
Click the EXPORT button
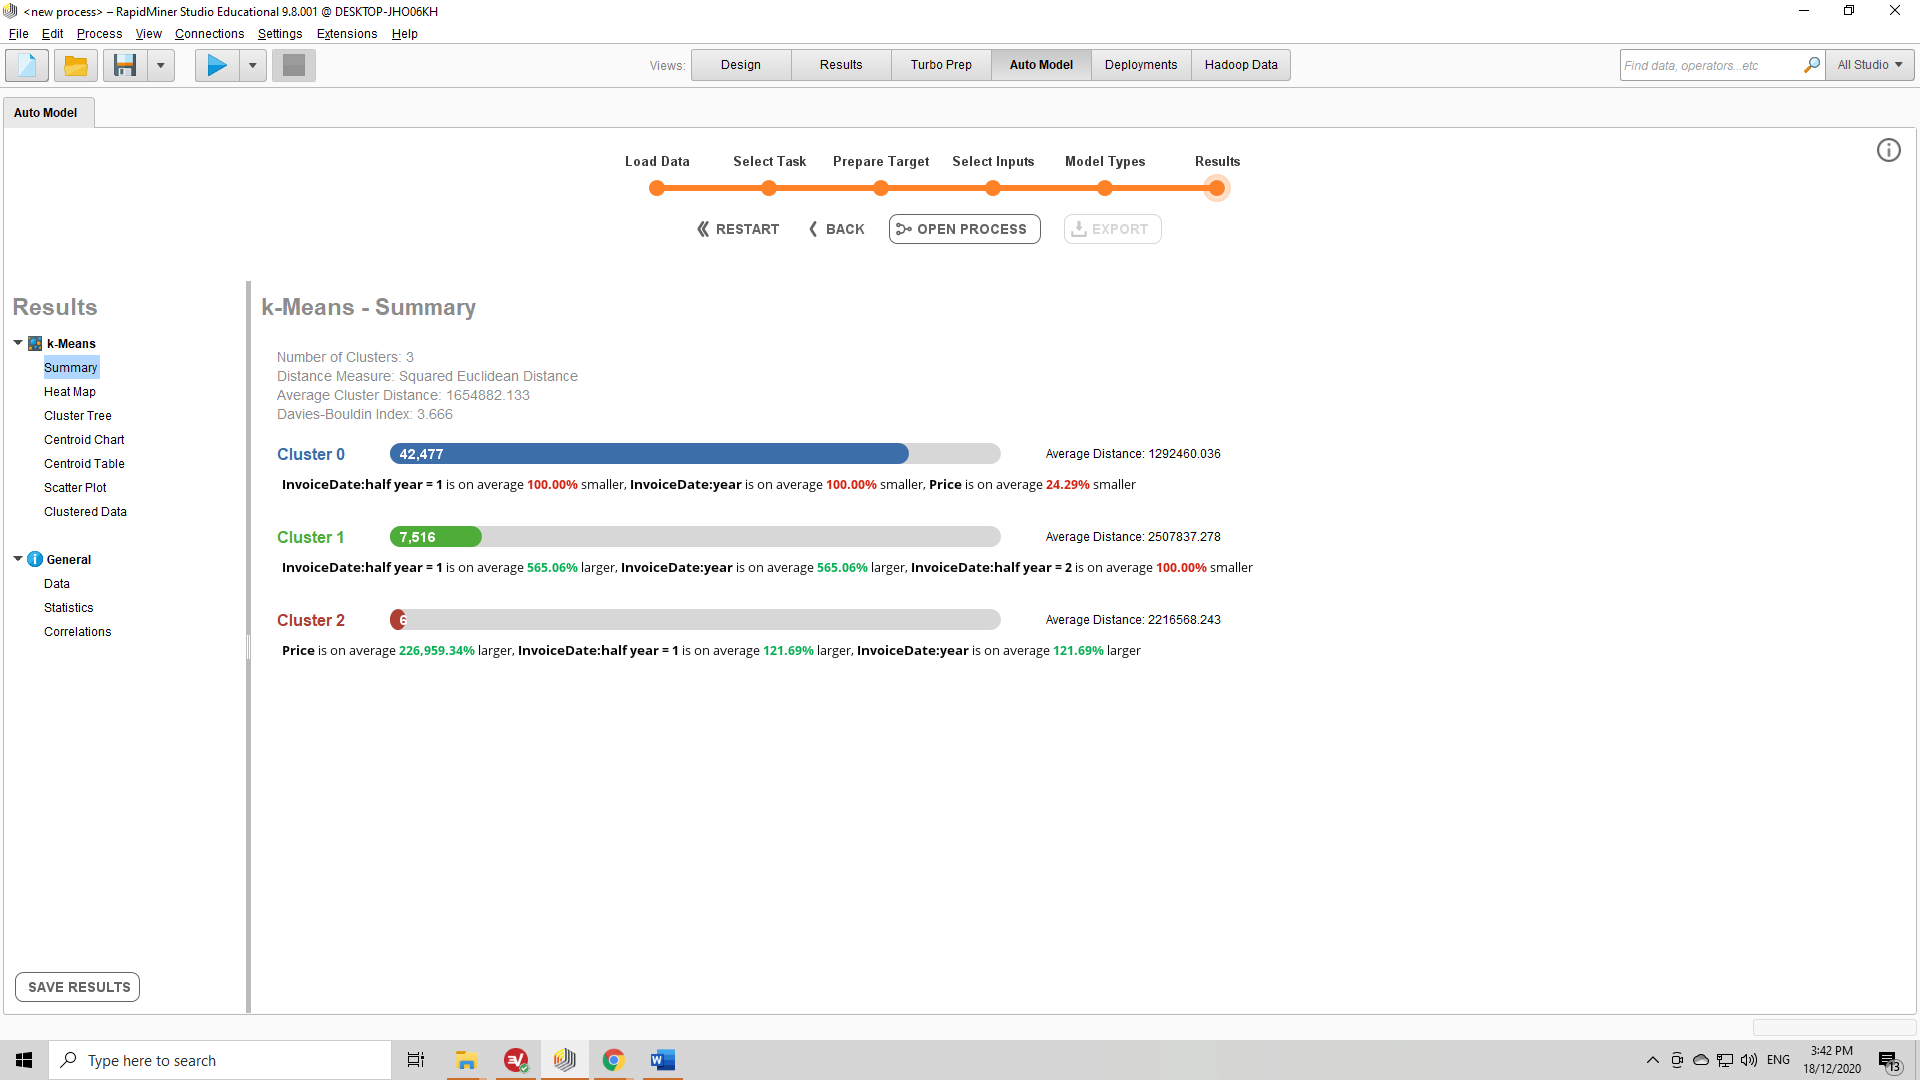pos(1112,229)
